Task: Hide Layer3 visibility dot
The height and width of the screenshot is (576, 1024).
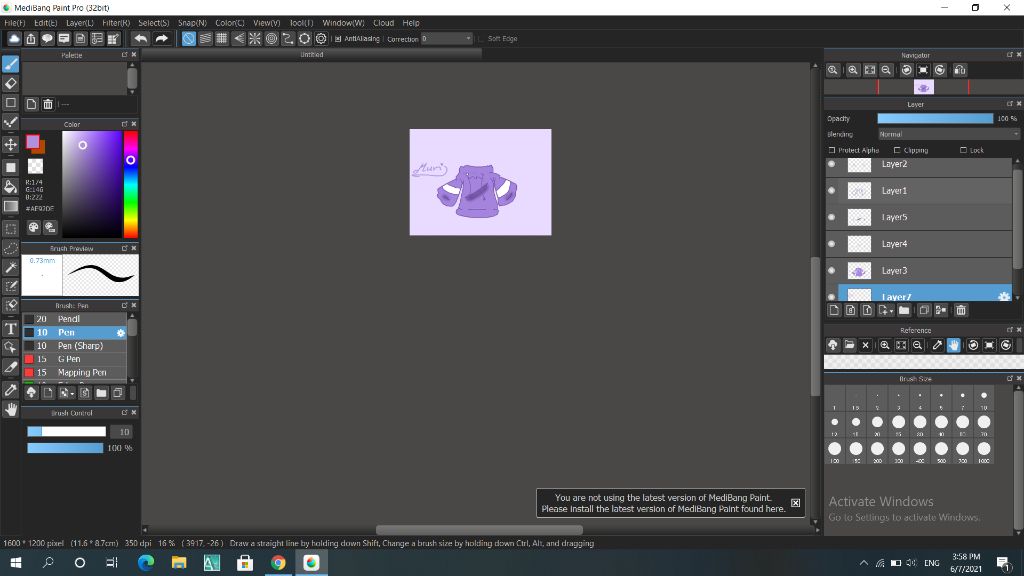Action: (x=831, y=270)
